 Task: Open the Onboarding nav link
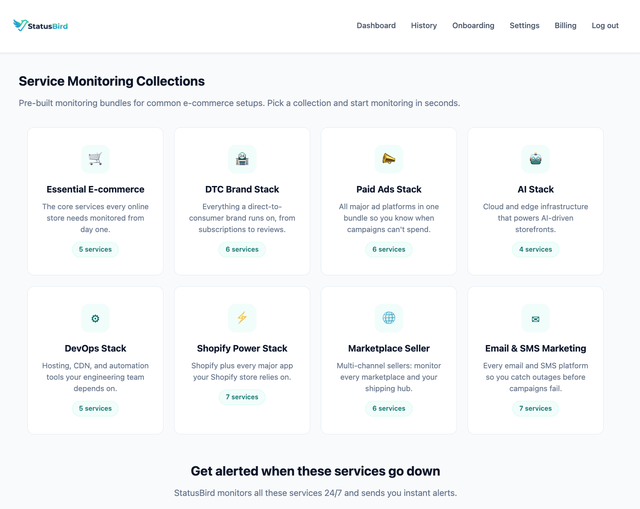point(473,25)
